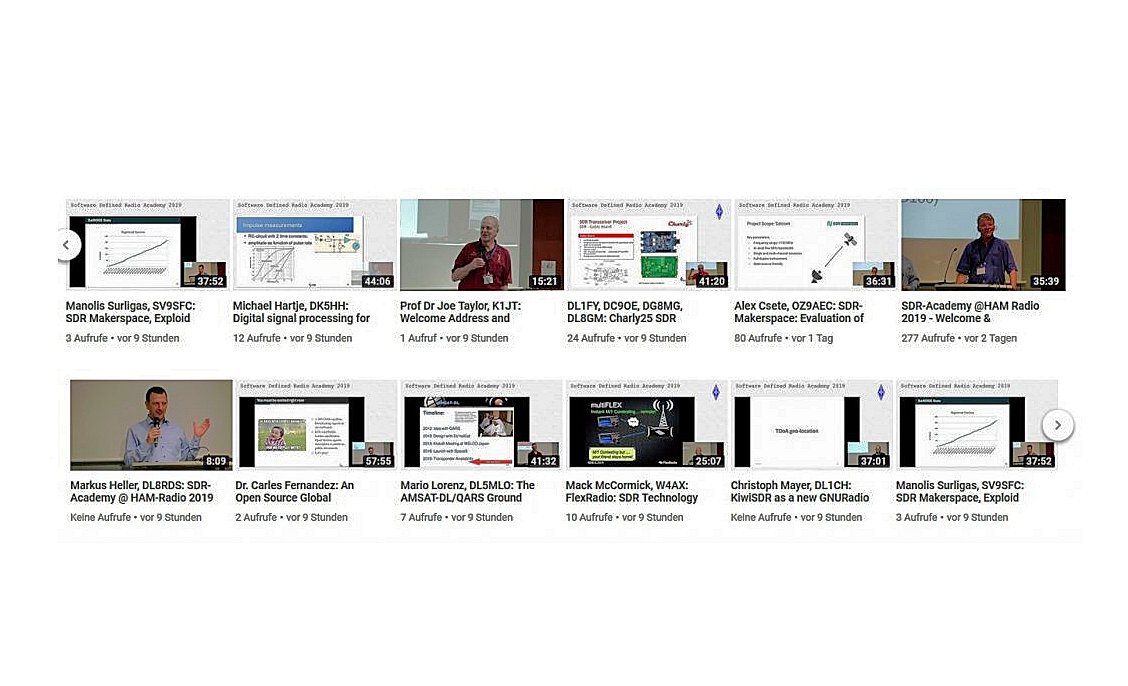Click title 'Christoph Mayer, DL1CH: KiwiSDR'
Viewport: 1128px width, 686px height.
[x=799, y=491]
